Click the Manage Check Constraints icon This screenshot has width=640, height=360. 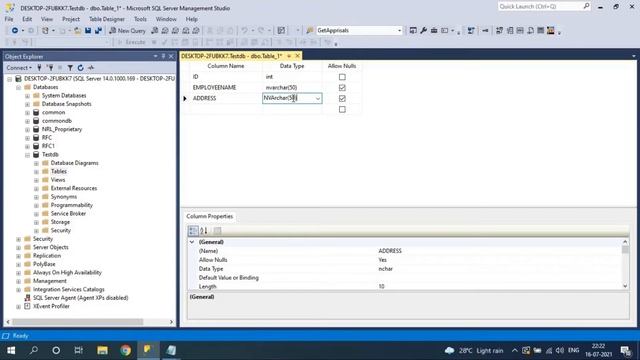(540, 31)
